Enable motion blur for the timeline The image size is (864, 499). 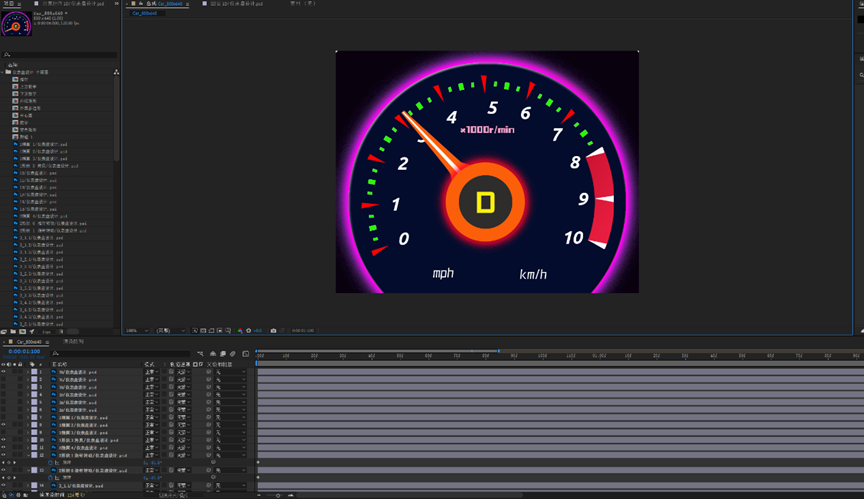pyautogui.click(x=233, y=354)
